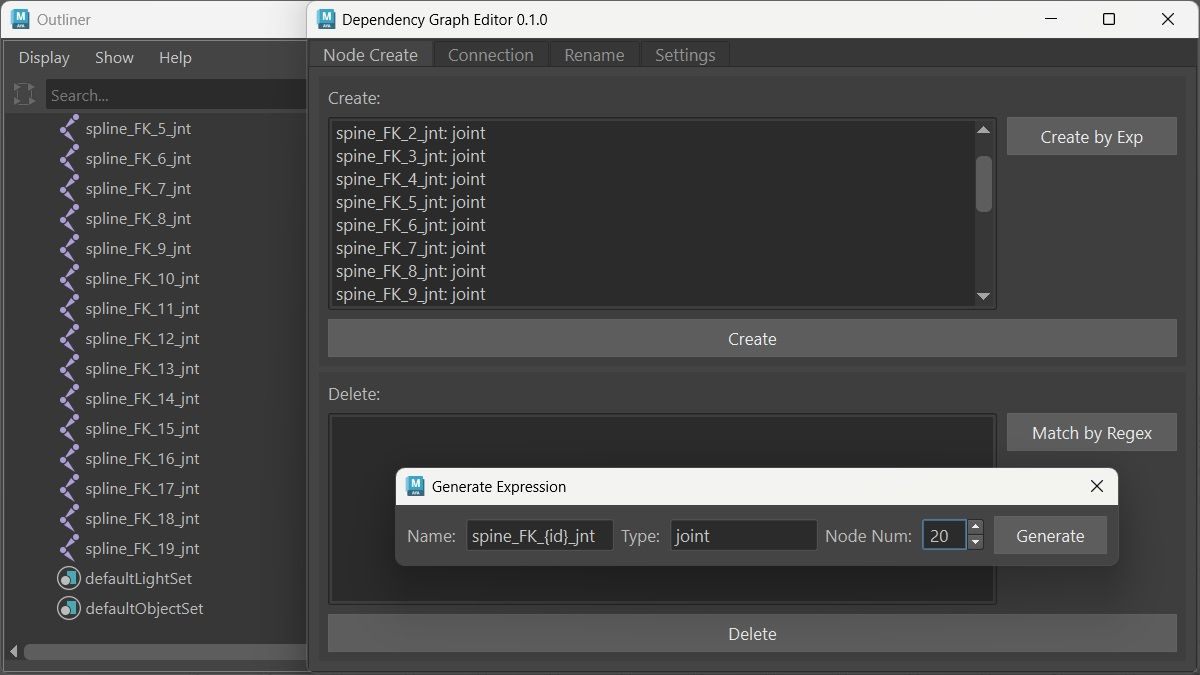Switch to the Node Create tab
Screen dimensions: 1200x675
click(370, 55)
